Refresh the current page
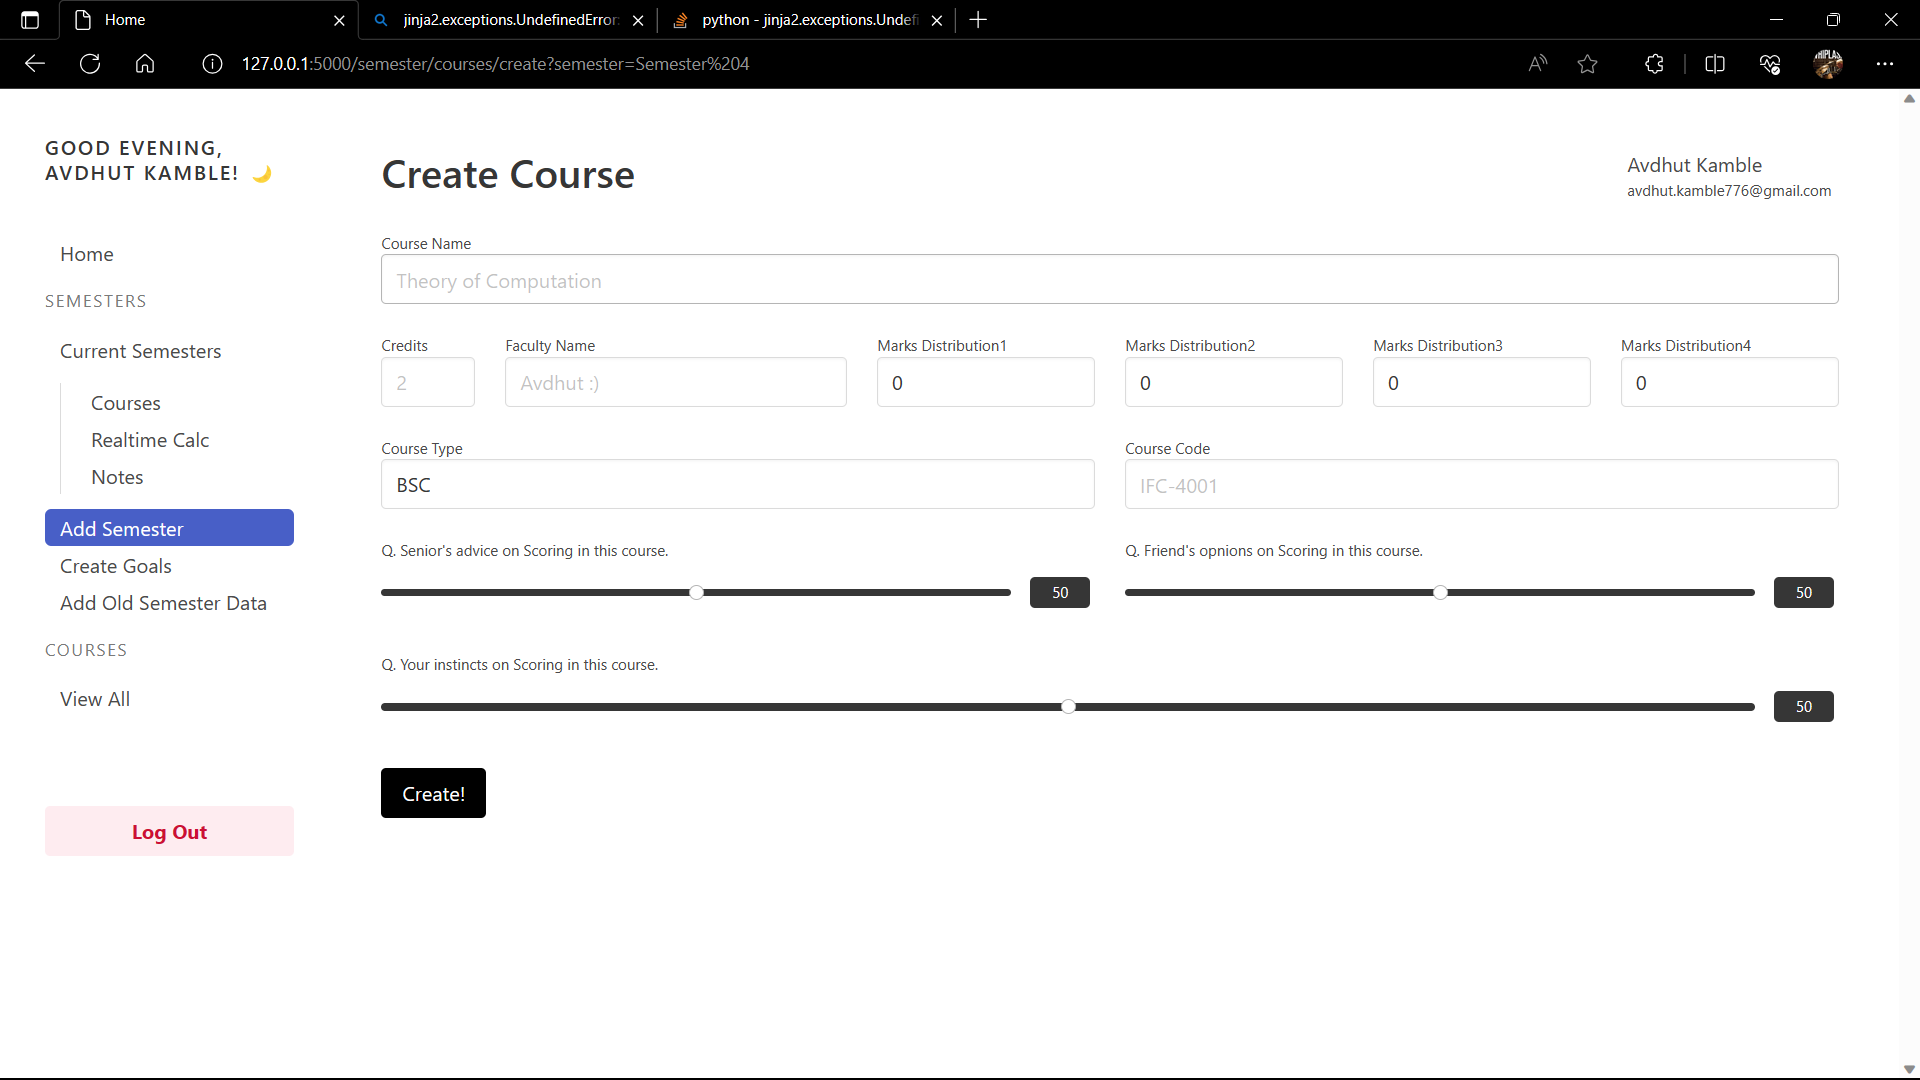The height and width of the screenshot is (1080, 1920). [90, 64]
